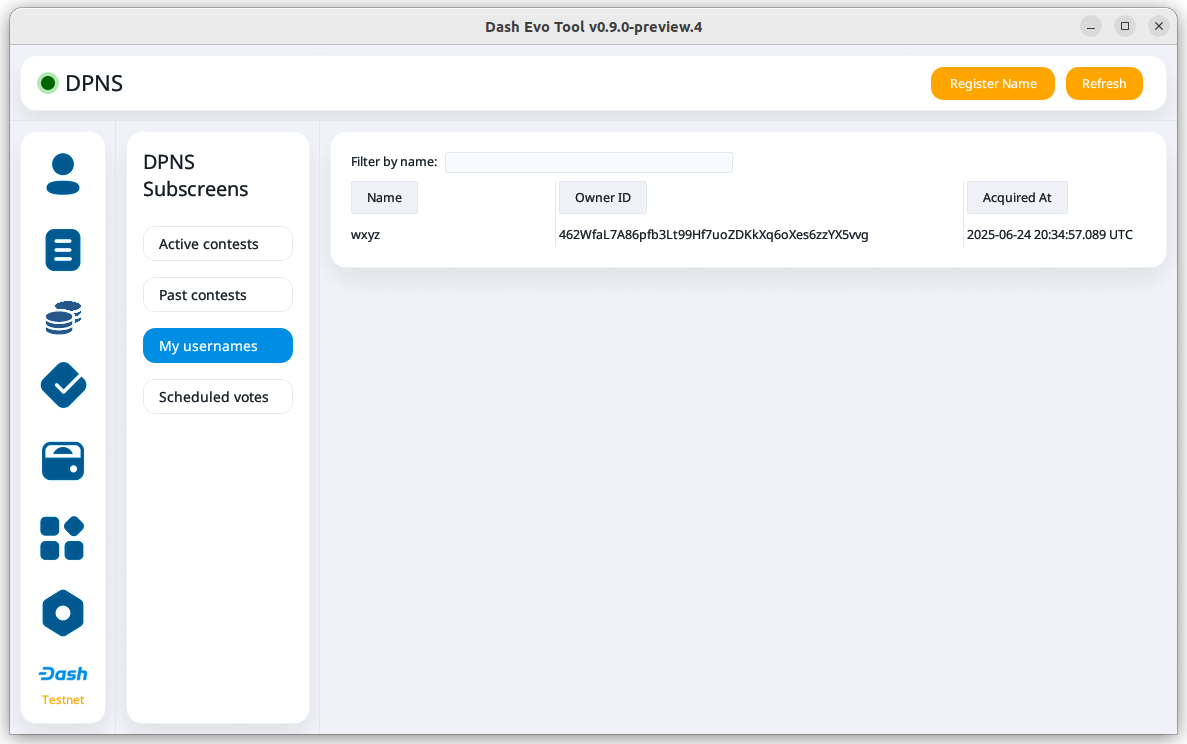Select the My usernames subscreen

coord(218,346)
